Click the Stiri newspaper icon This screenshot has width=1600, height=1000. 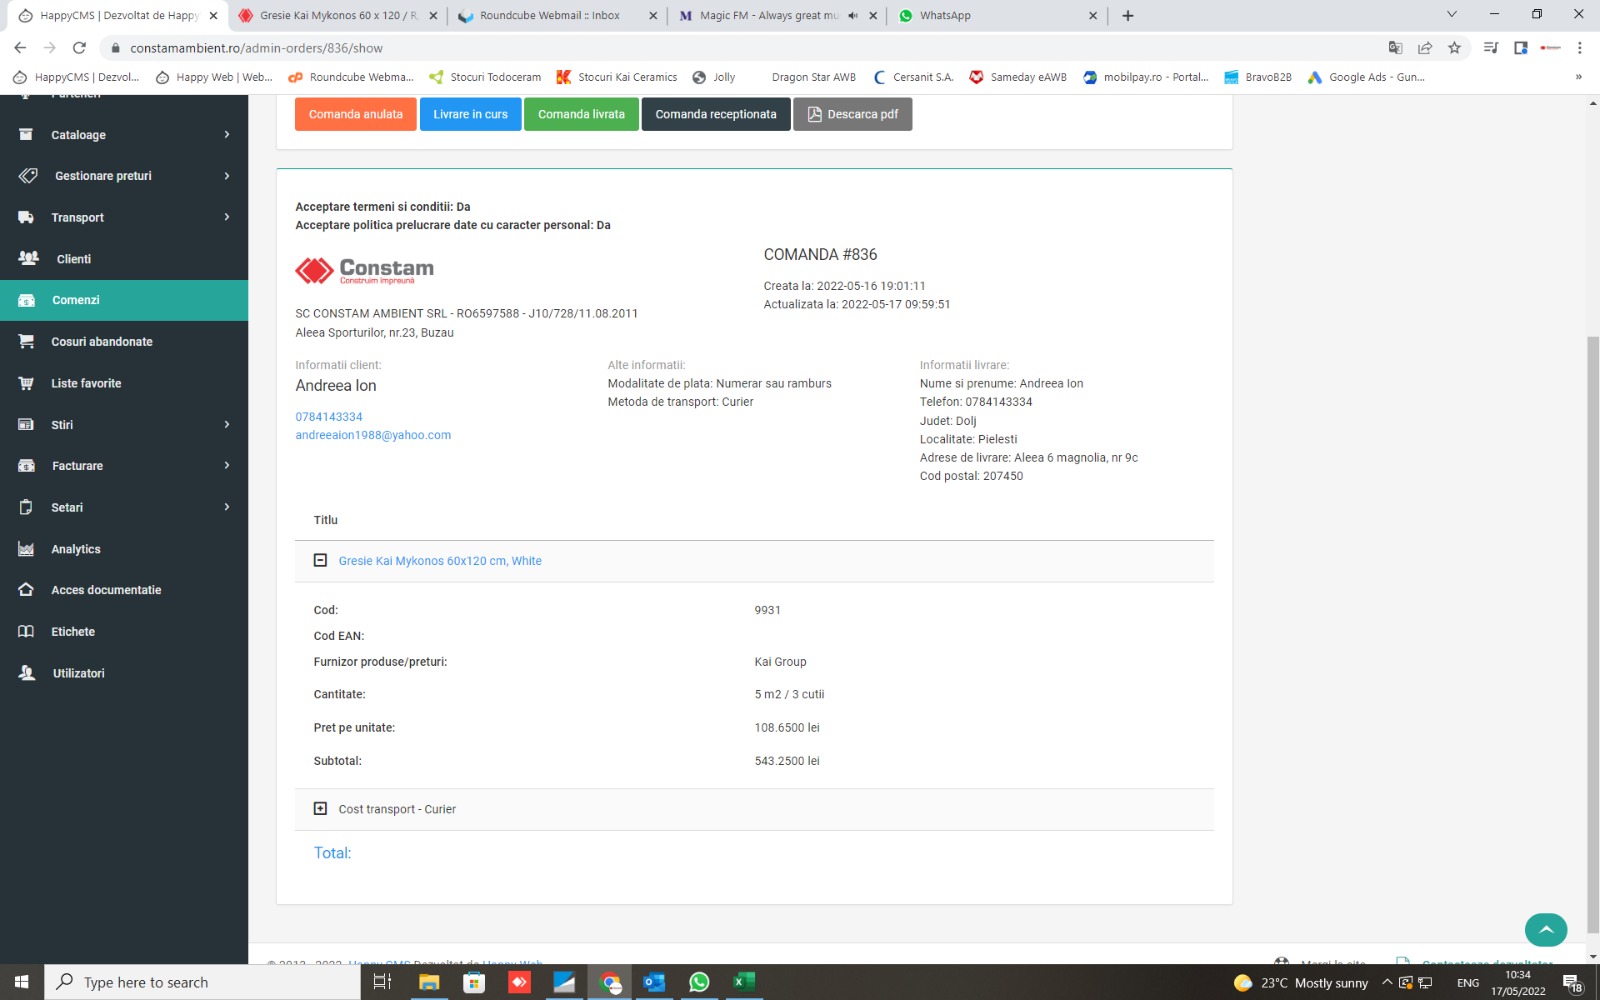point(26,424)
